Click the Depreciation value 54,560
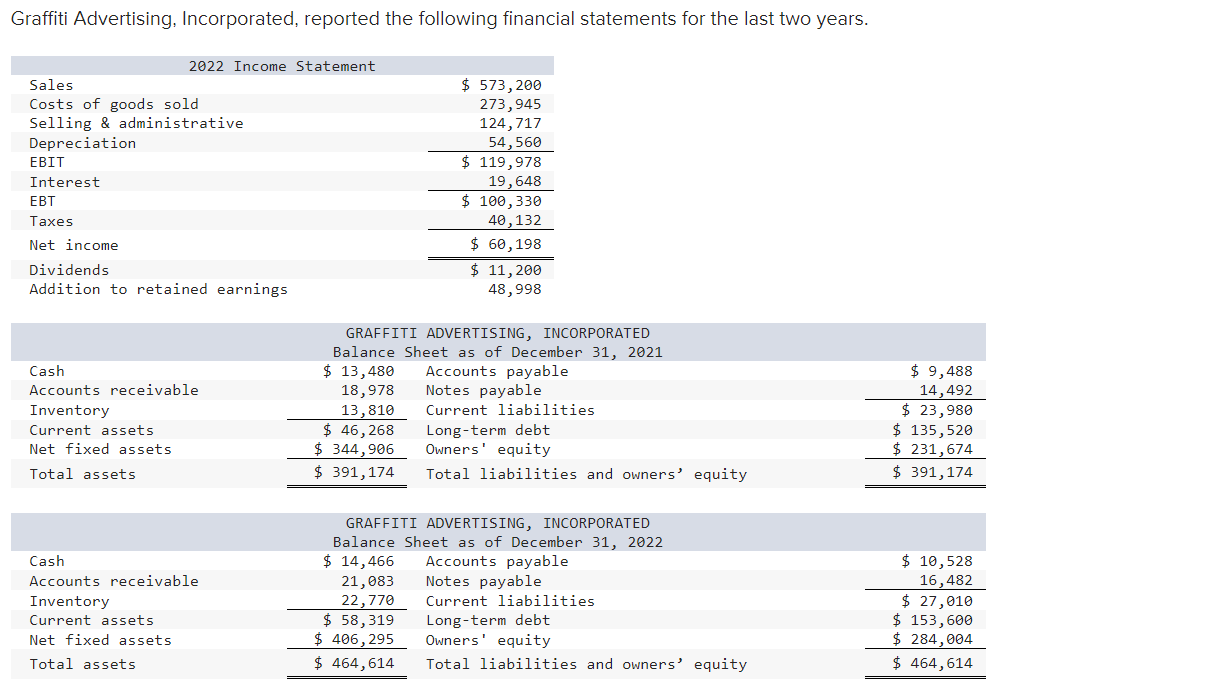1227x695 pixels. click(x=520, y=142)
